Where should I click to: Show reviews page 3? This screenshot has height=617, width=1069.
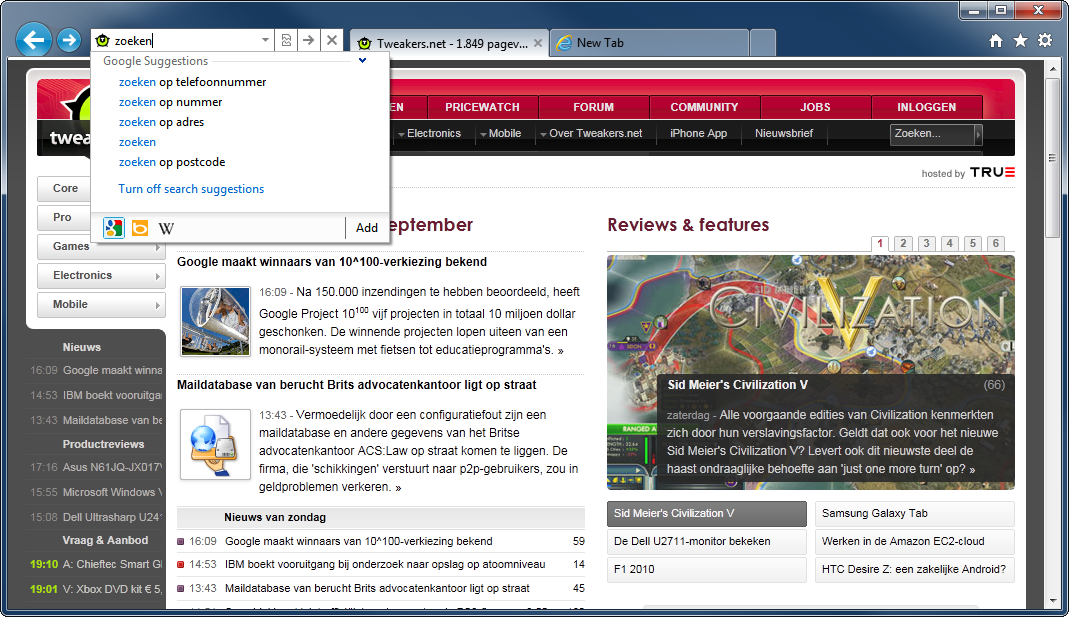(x=927, y=243)
